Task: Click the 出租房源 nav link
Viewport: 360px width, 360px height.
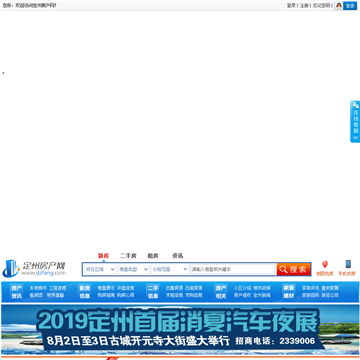Action: click(x=194, y=288)
